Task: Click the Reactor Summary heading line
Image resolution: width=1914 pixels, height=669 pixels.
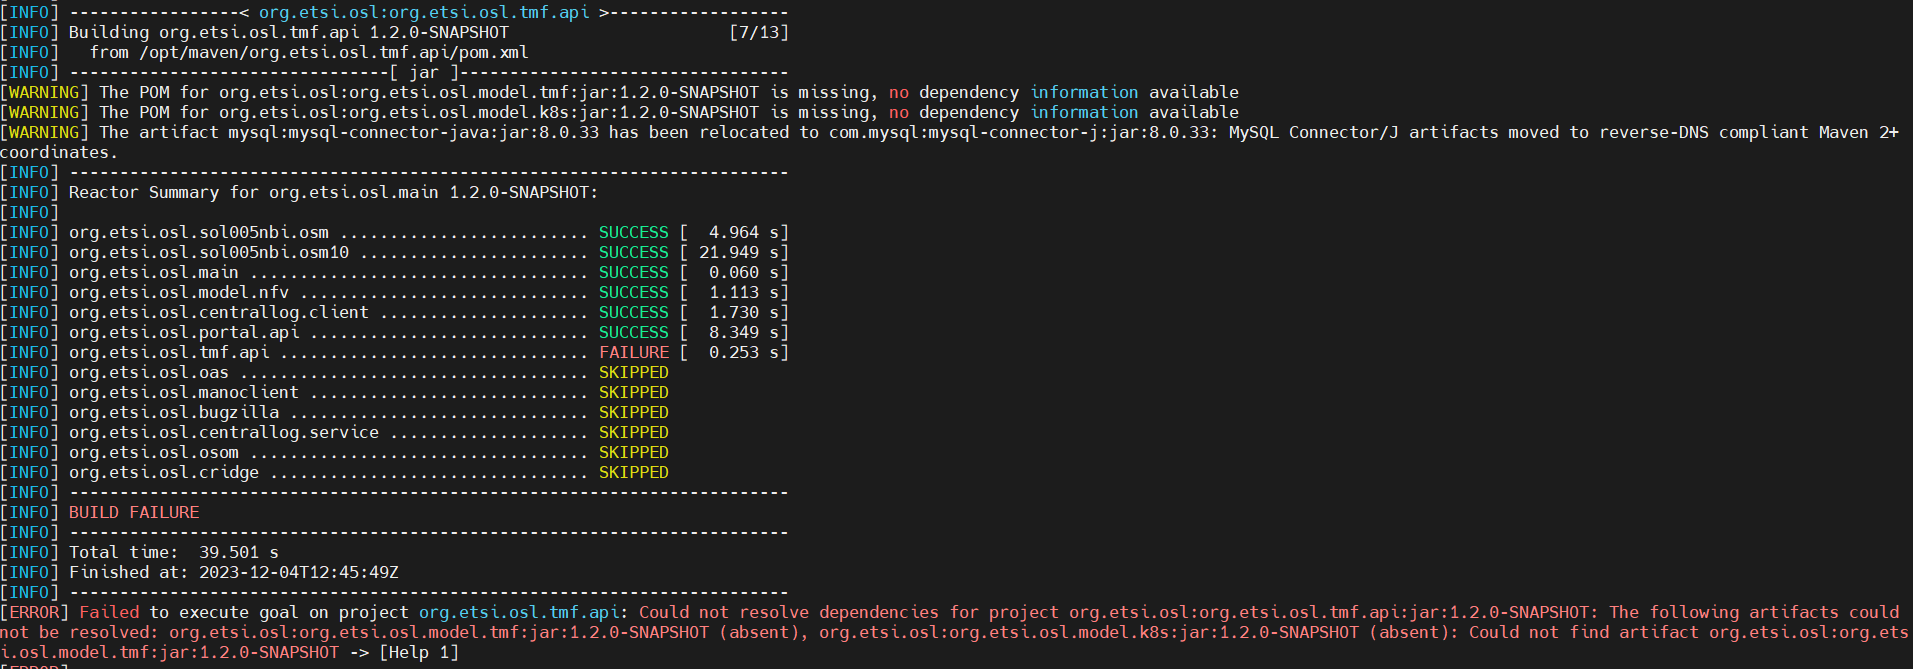Action: (333, 192)
